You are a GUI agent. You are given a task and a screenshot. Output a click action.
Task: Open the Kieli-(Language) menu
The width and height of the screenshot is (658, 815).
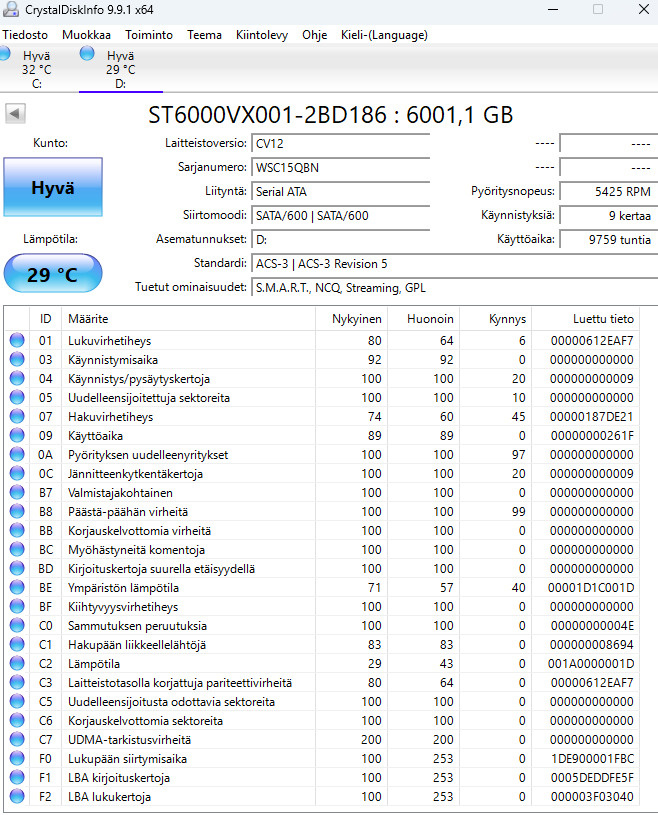pos(384,35)
